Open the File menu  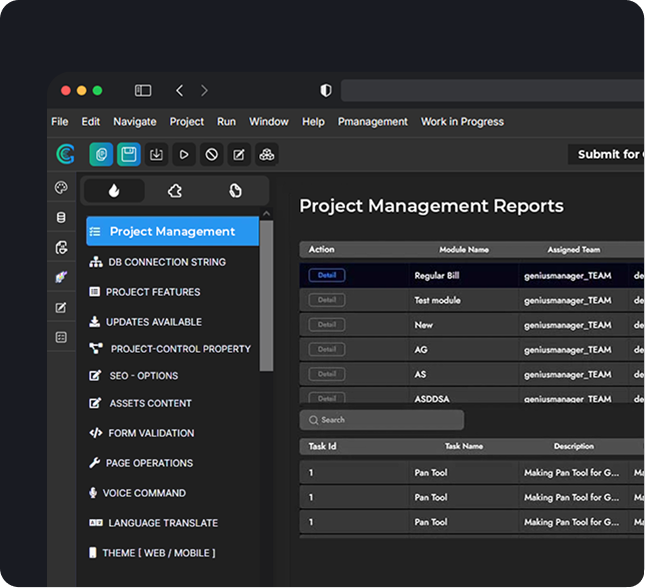(60, 122)
